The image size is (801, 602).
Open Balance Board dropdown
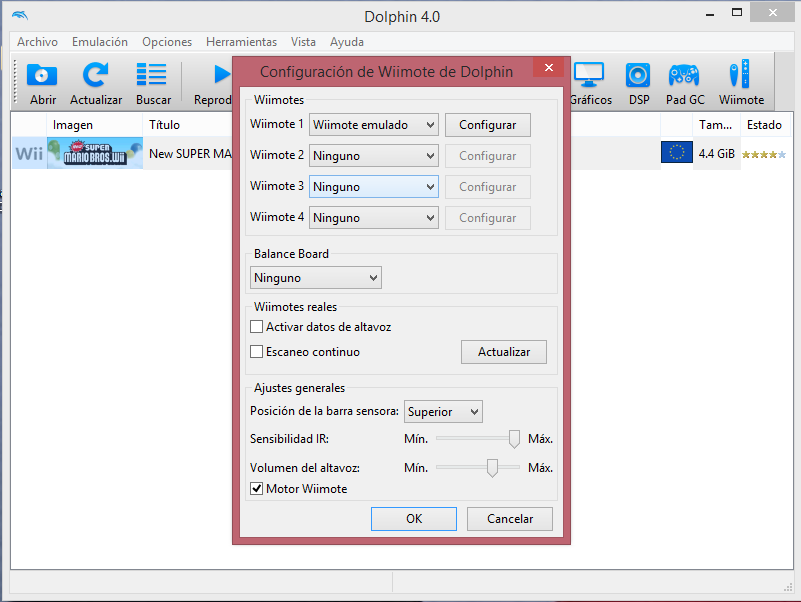pyautogui.click(x=316, y=277)
